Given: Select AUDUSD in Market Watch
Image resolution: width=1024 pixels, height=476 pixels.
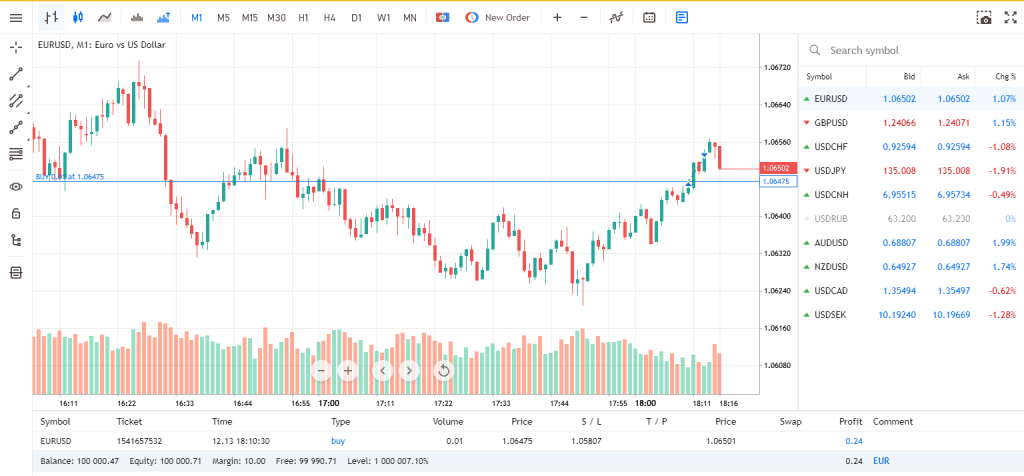Looking at the screenshot, I should (x=911, y=242).
